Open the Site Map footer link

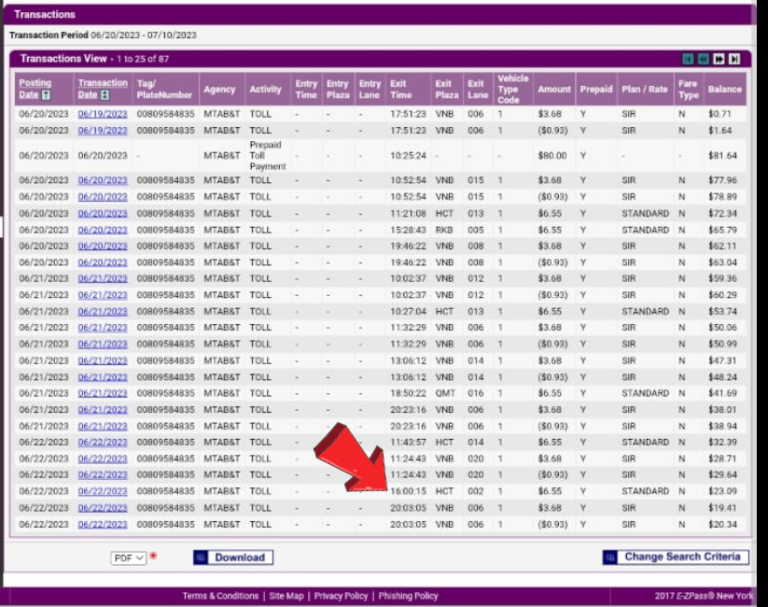coord(286,596)
